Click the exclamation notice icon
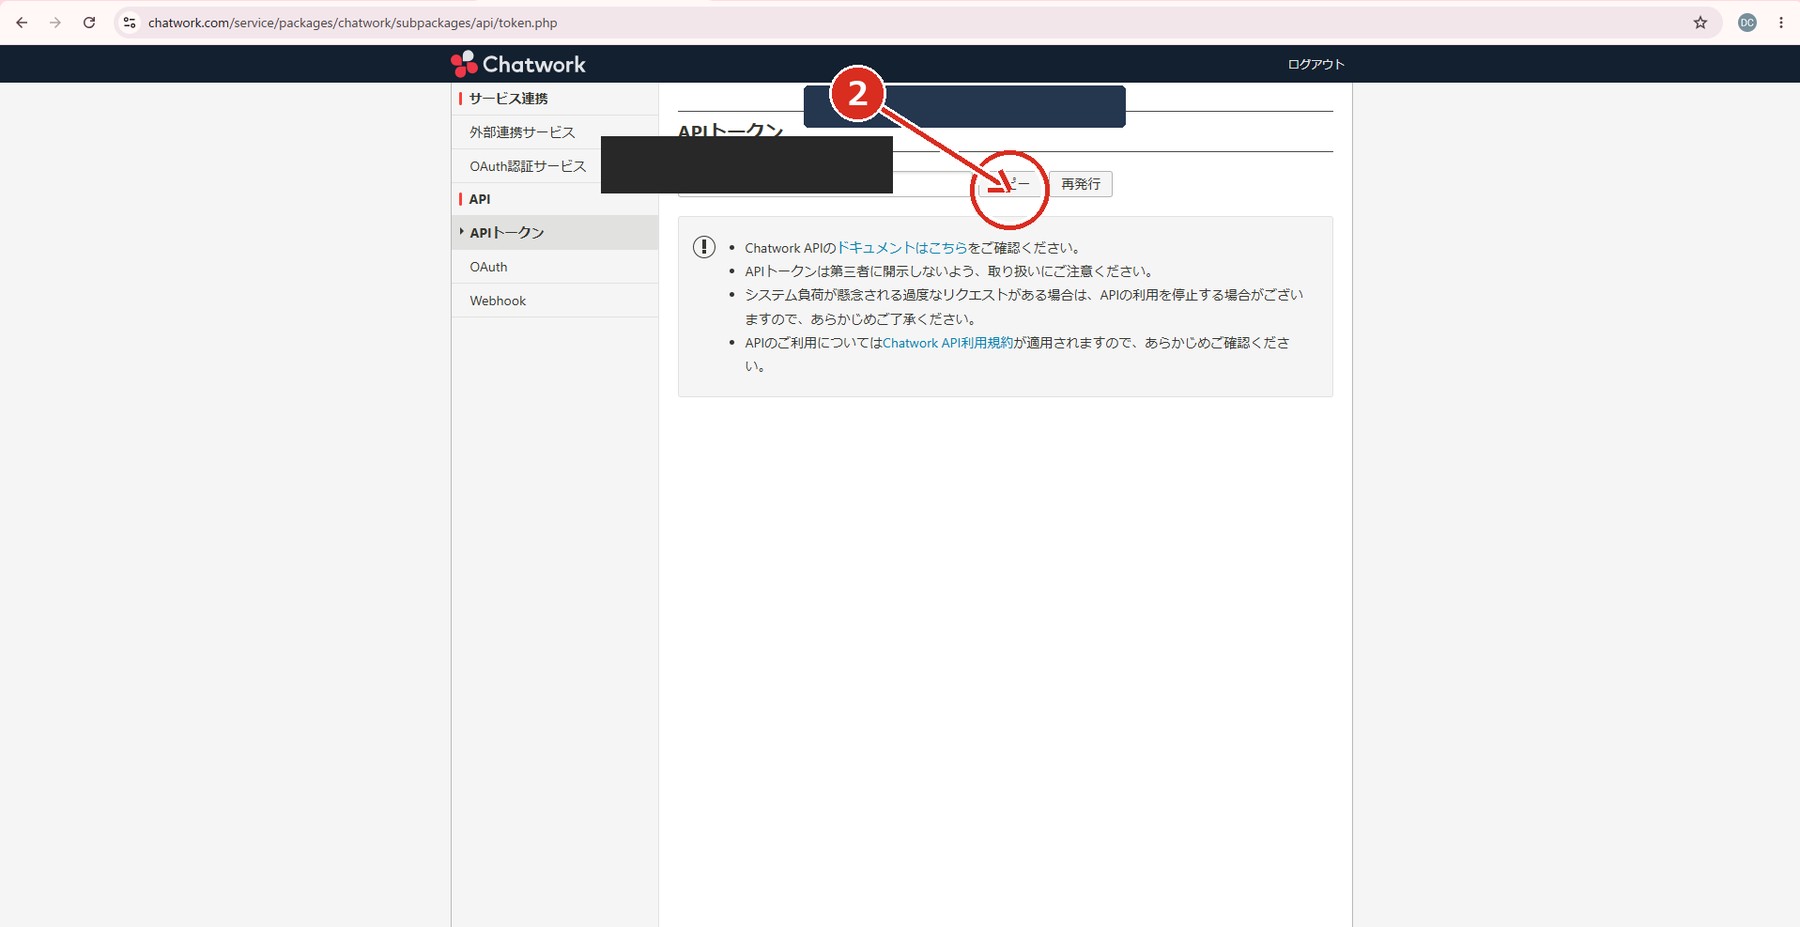This screenshot has width=1800, height=927. click(x=704, y=246)
